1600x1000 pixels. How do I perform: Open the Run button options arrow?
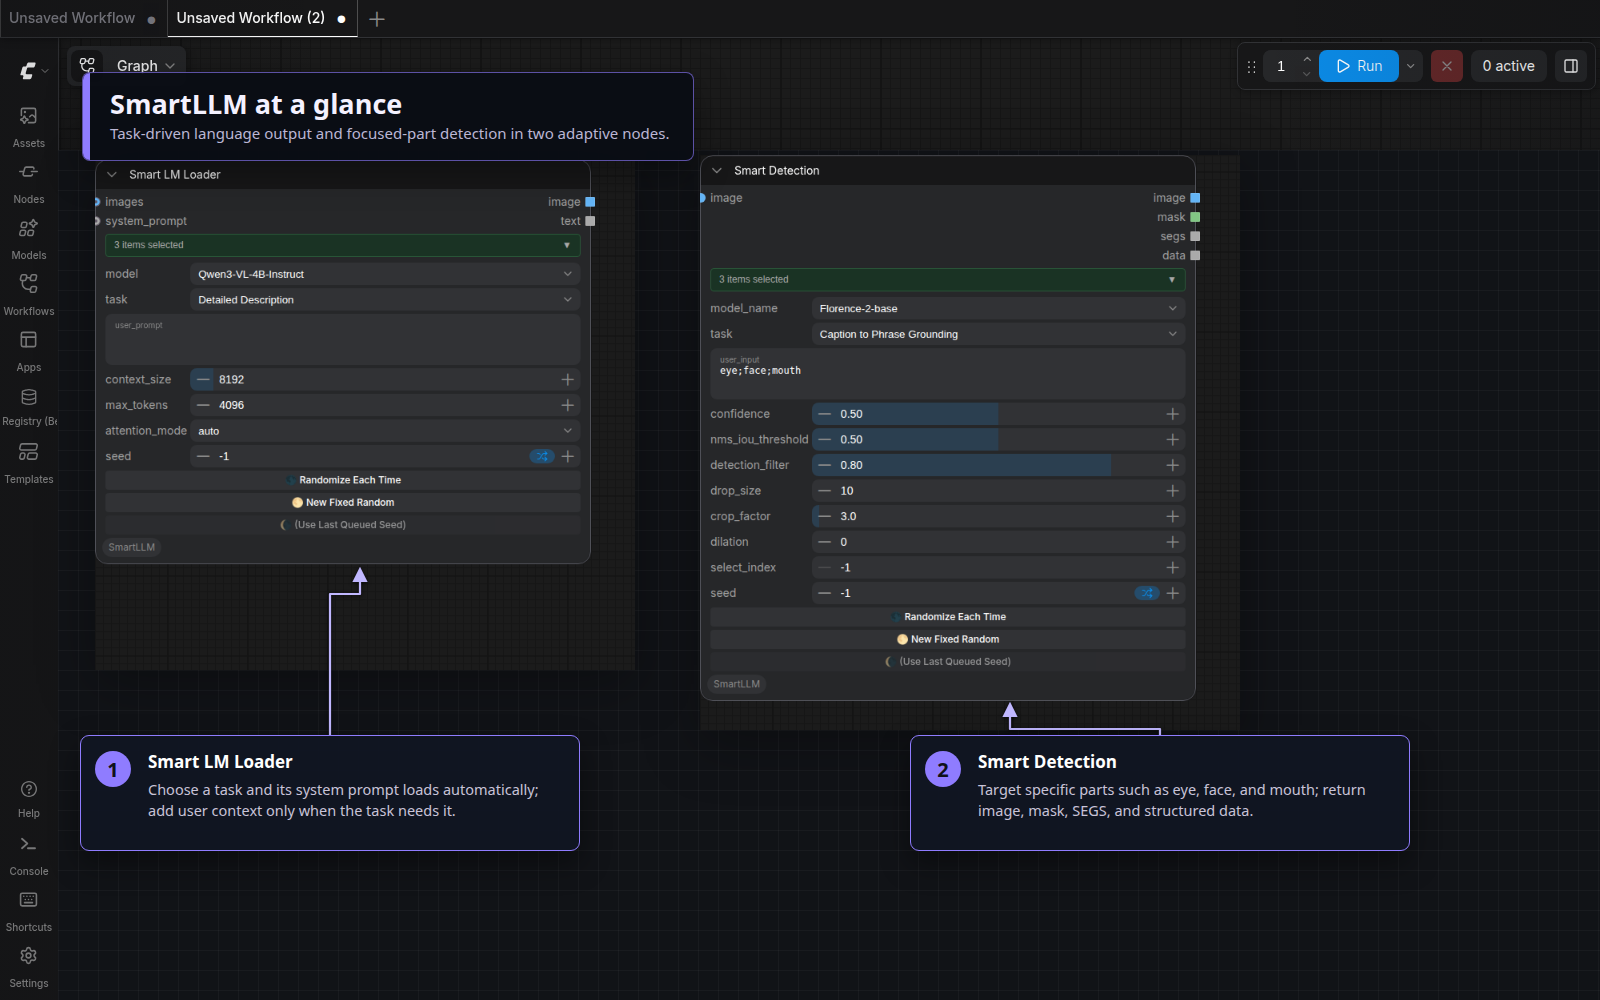pyautogui.click(x=1410, y=66)
